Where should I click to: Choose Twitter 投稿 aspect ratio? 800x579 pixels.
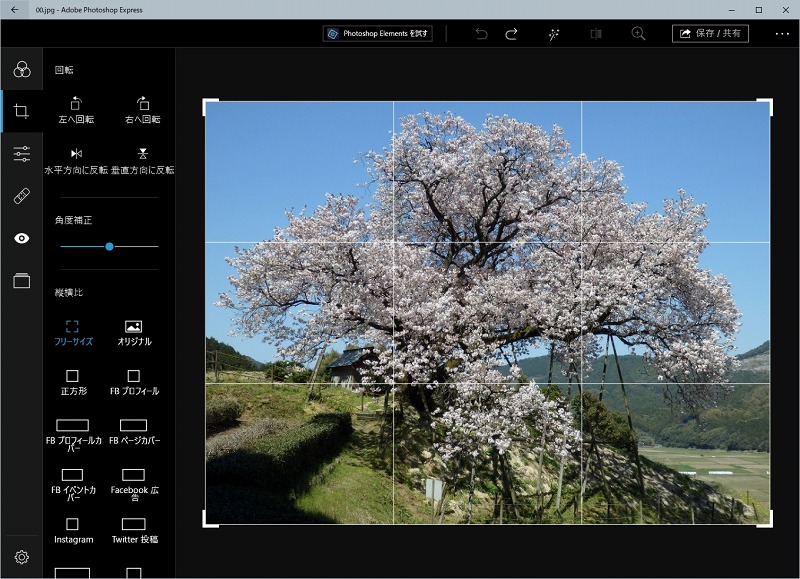[x=134, y=532]
